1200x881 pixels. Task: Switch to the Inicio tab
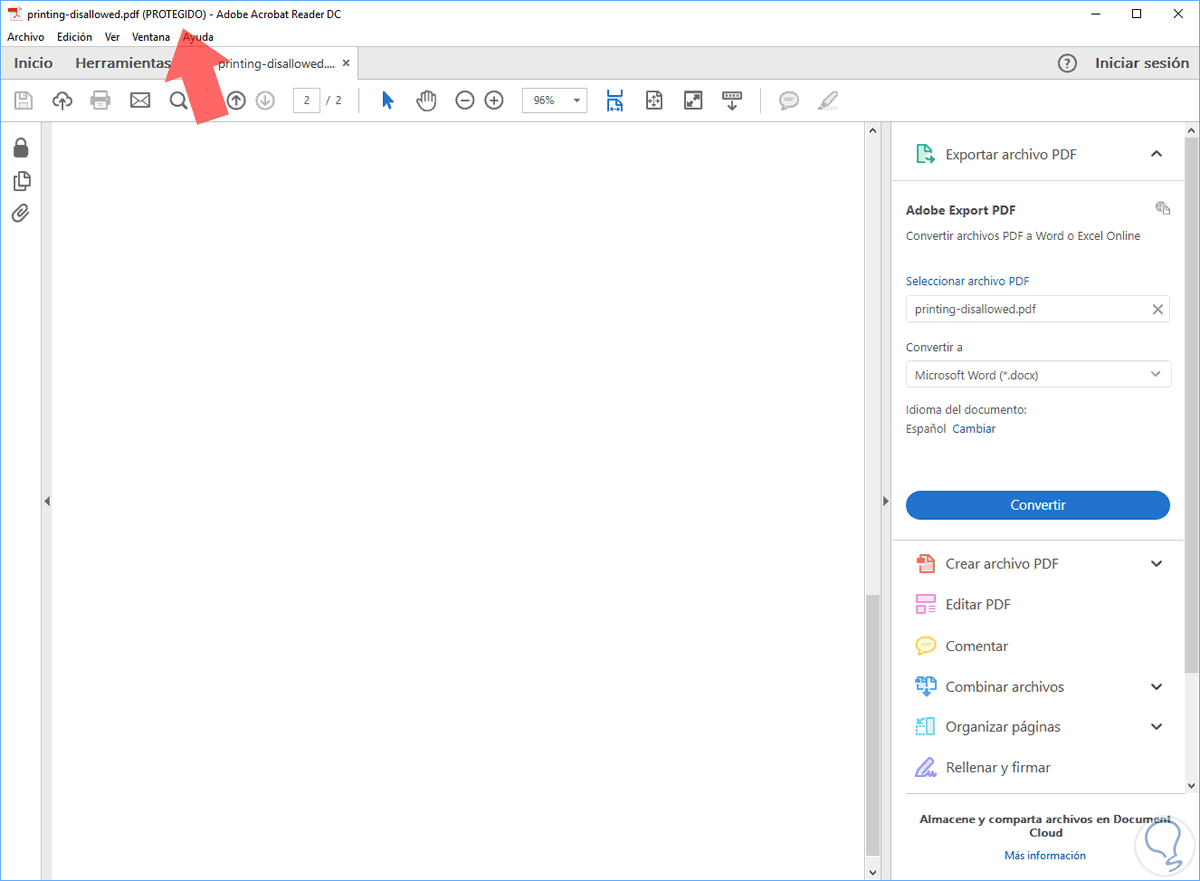pyautogui.click(x=33, y=63)
